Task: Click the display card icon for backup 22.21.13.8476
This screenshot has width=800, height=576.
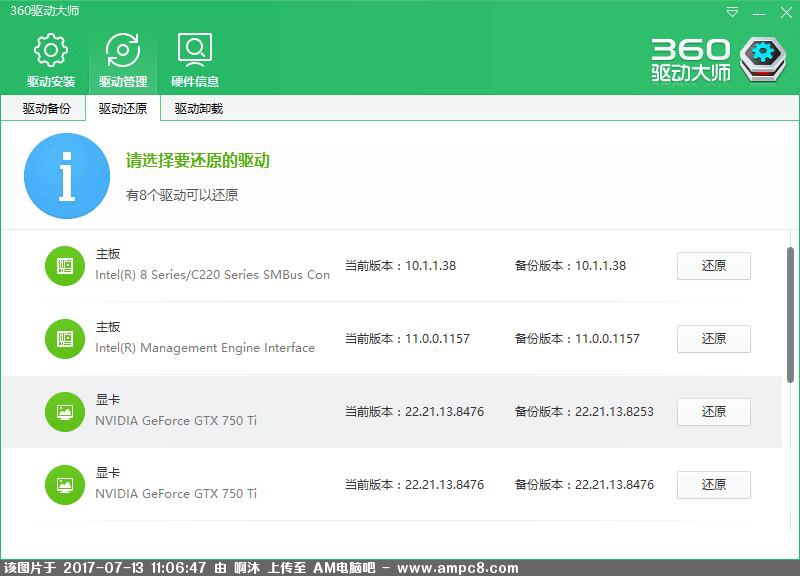Action: pos(65,485)
